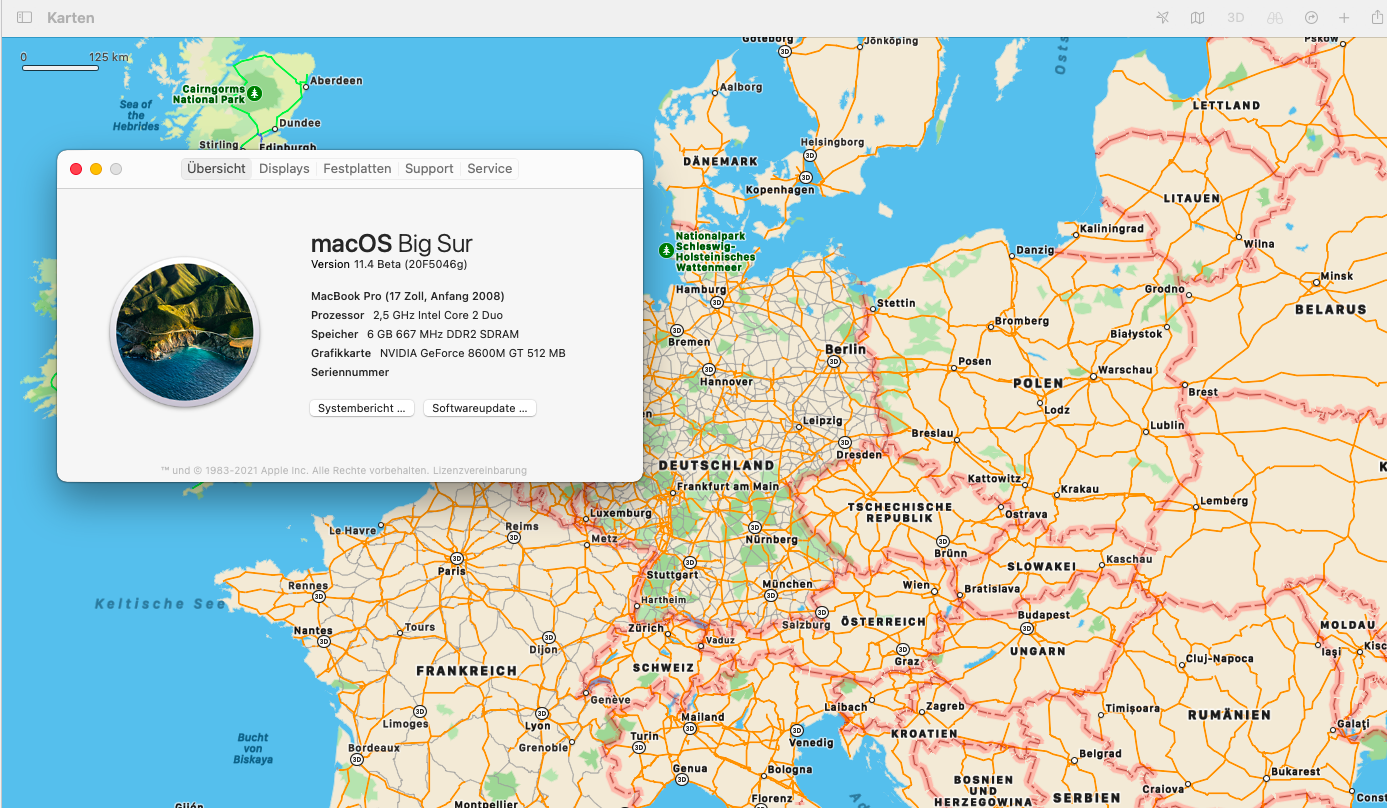The height and width of the screenshot is (808, 1387).
Task: Select the Cluj-Napoca city label
Action: click(1219, 659)
